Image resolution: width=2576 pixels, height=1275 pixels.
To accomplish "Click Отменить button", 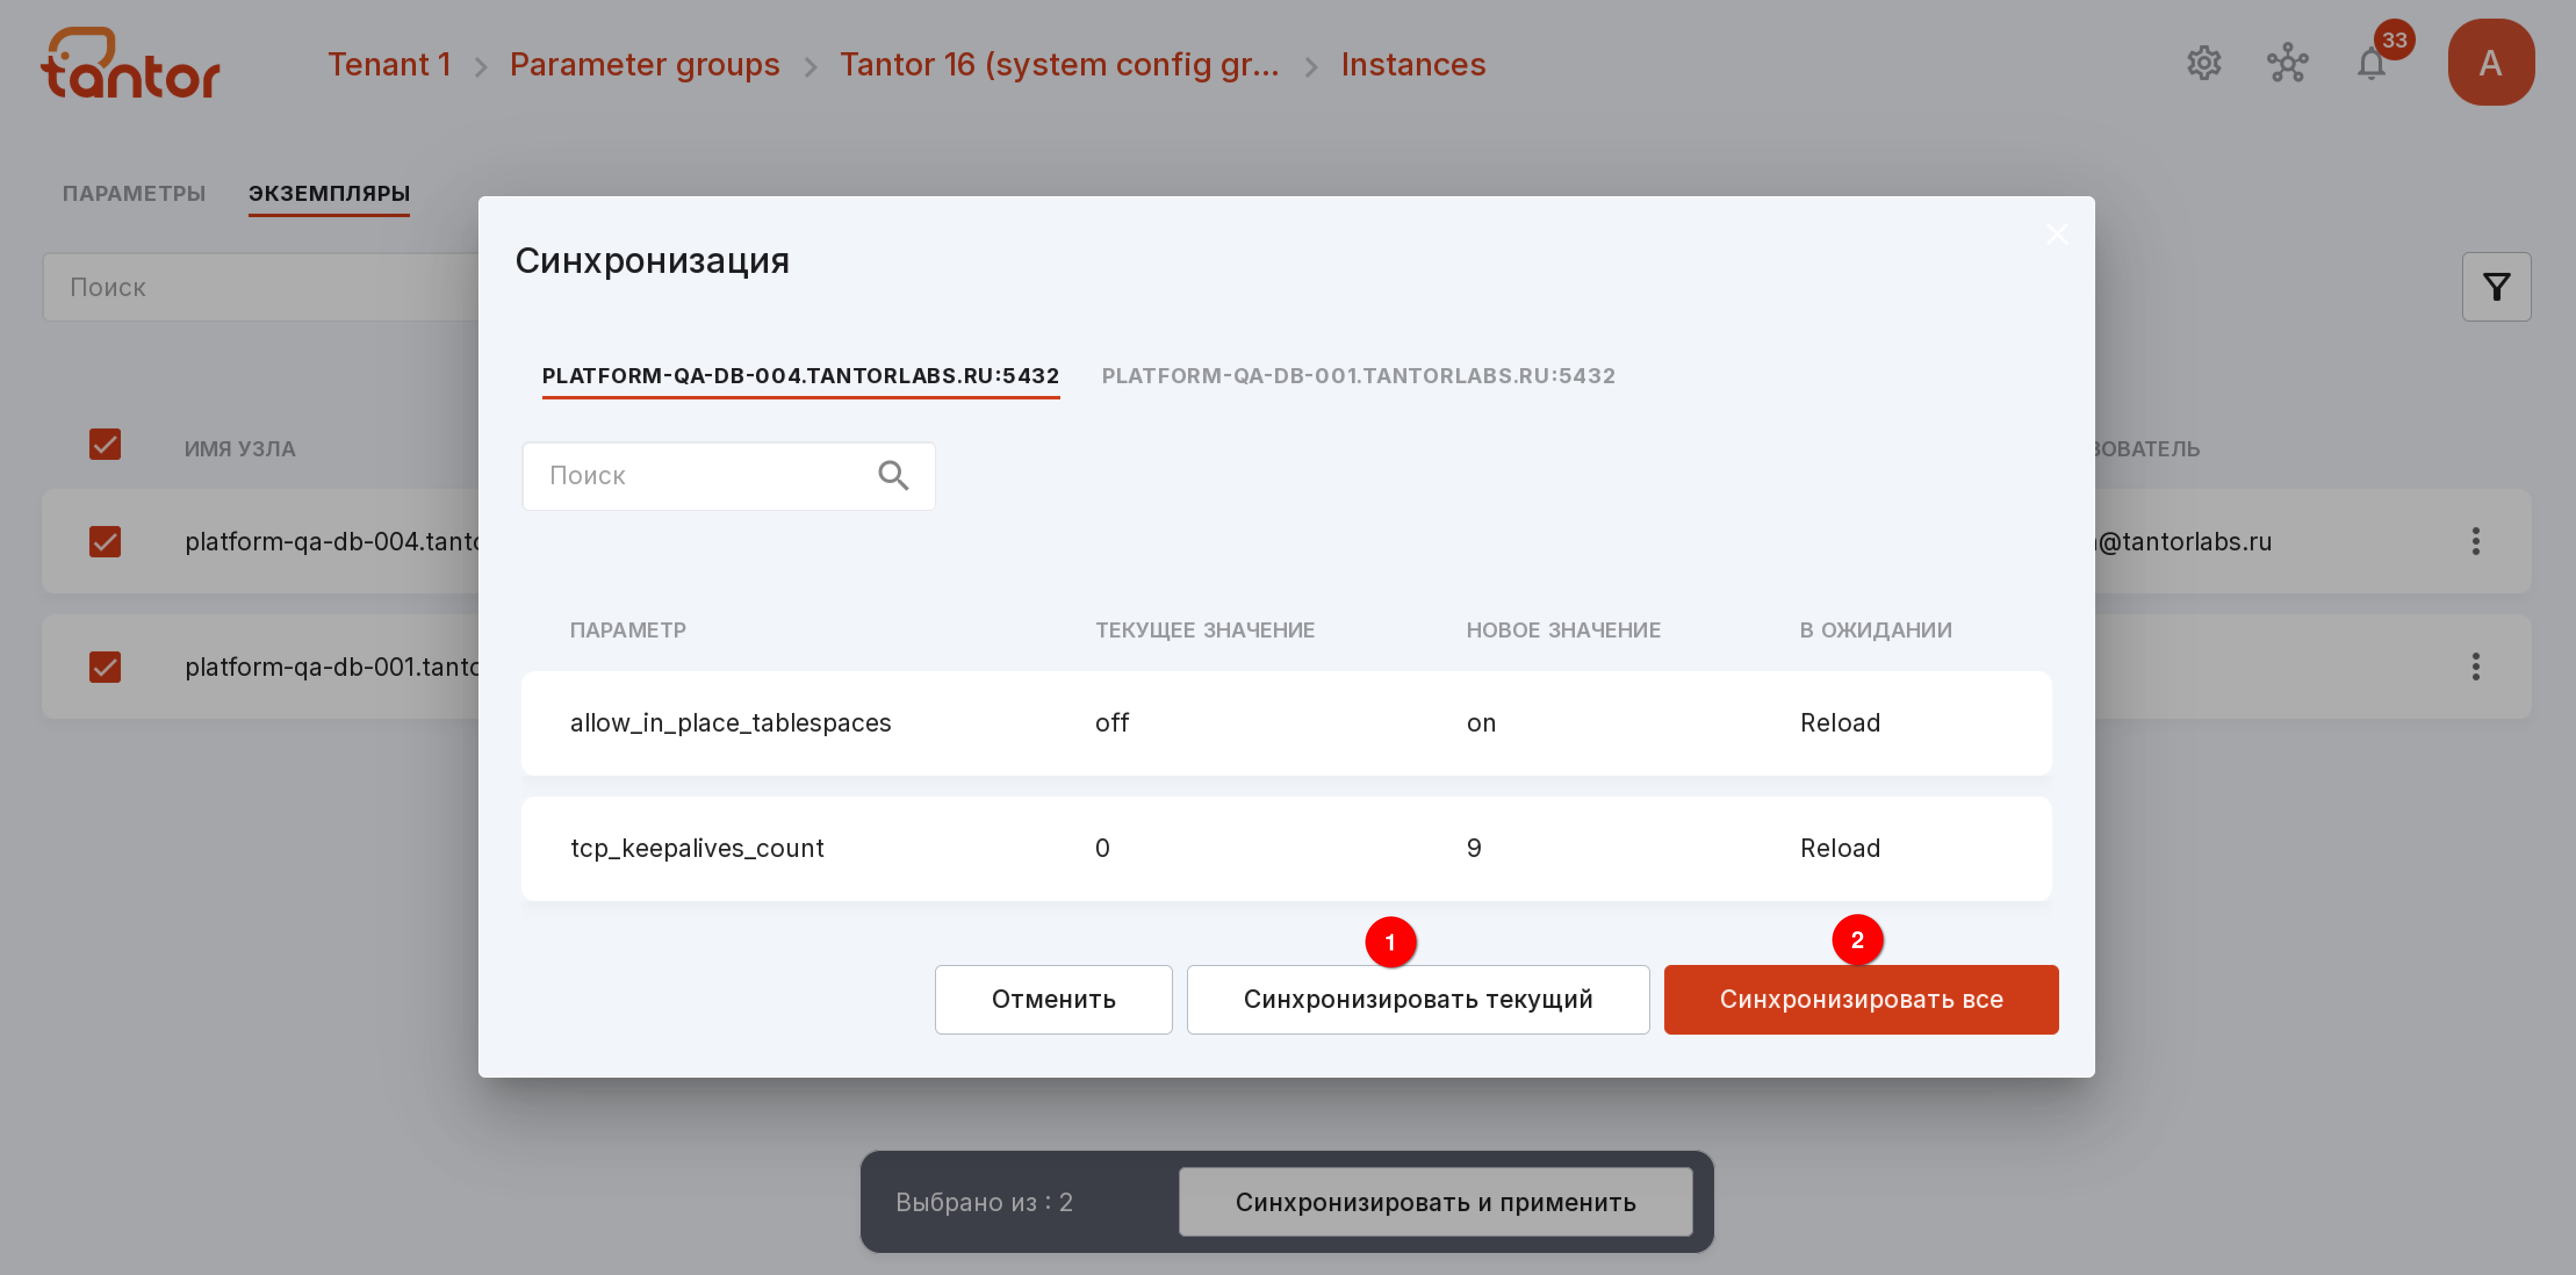I will coord(1053,999).
